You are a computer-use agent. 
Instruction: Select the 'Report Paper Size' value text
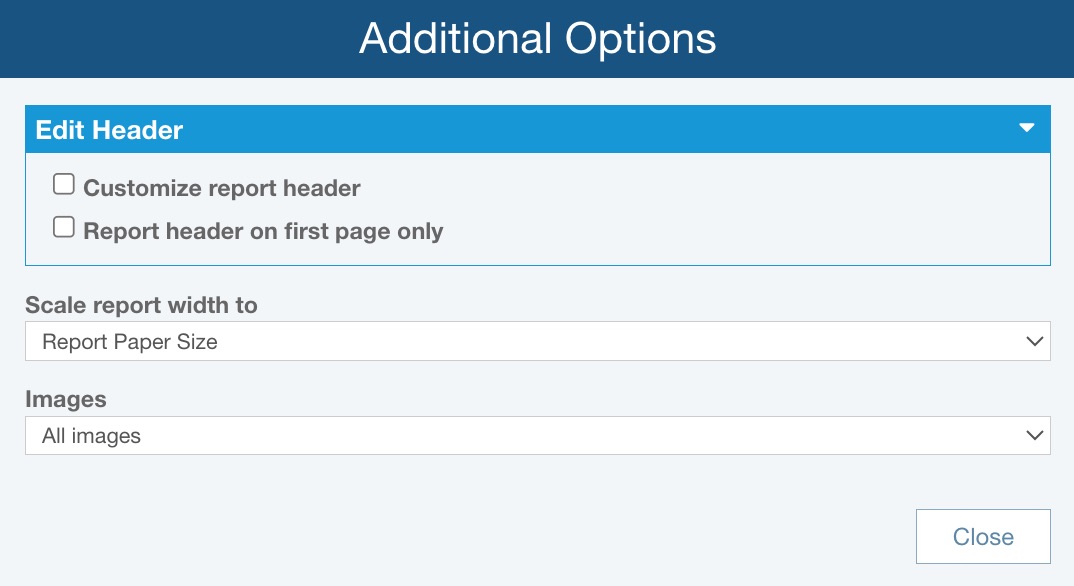tap(130, 342)
